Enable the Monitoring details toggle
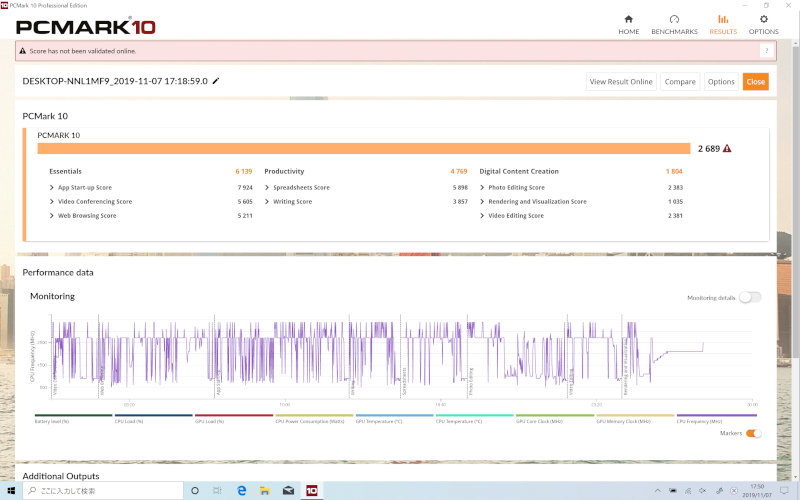Viewport: 800px width, 500px height. pos(750,297)
